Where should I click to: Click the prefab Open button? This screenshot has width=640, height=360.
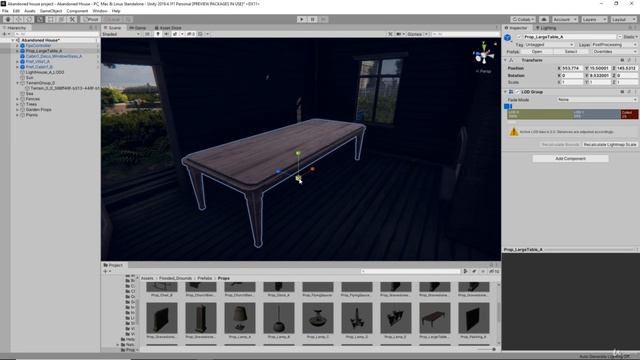[x=537, y=52]
